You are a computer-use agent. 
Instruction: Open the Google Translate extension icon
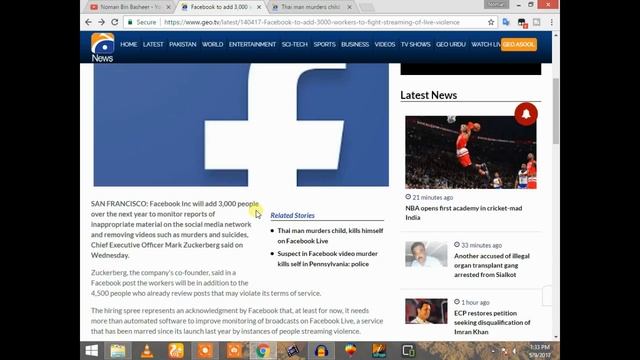[x=506, y=22]
